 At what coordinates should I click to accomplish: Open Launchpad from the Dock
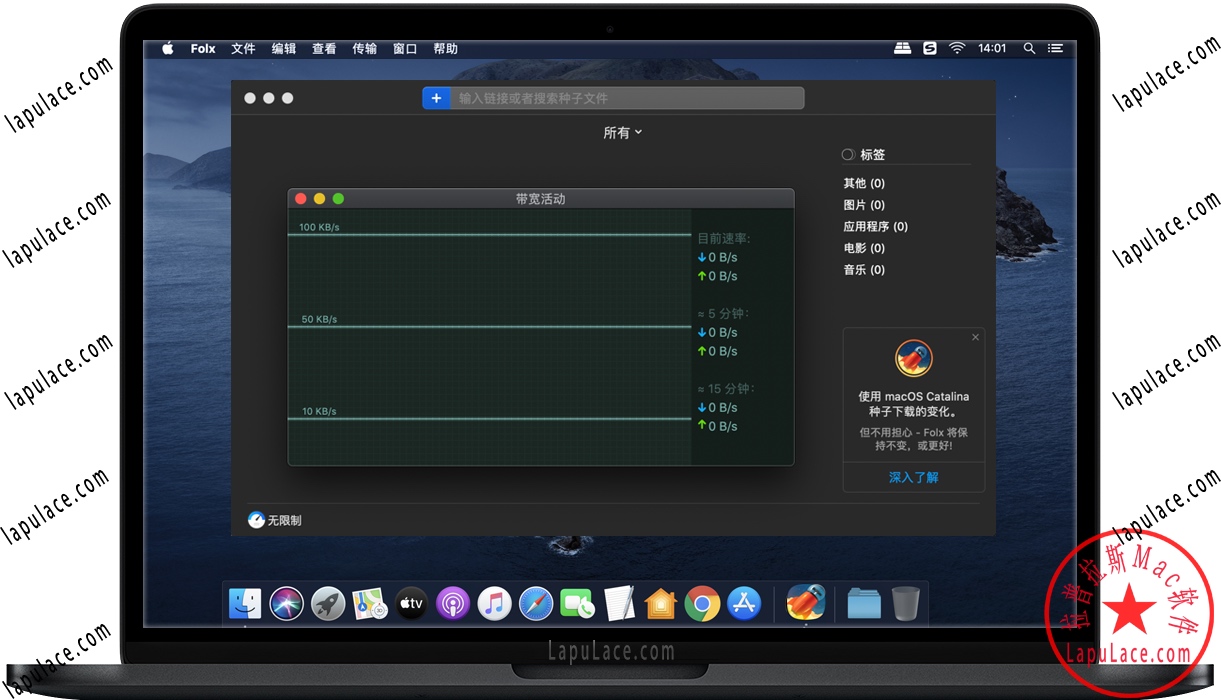click(x=328, y=603)
